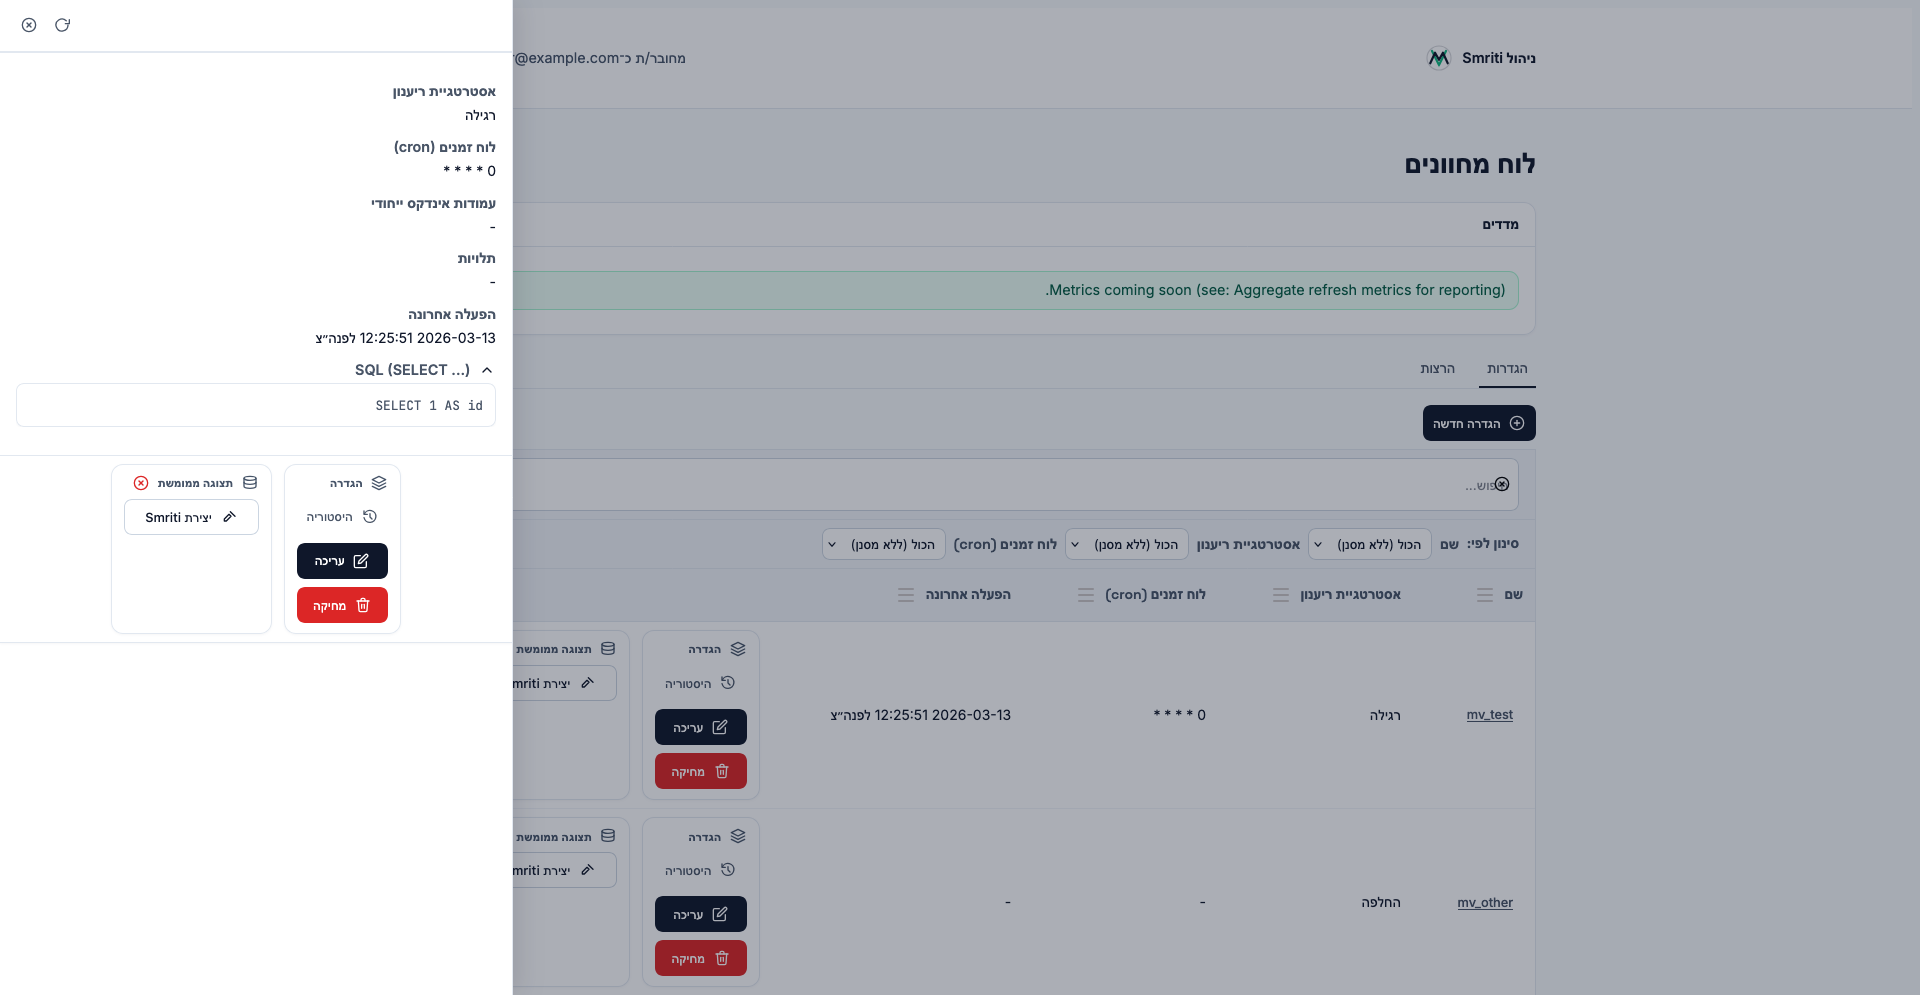1920x995 pixels.
Task: Open the mv_test link in the table
Action: pyautogui.click(x=1489, y=715)
